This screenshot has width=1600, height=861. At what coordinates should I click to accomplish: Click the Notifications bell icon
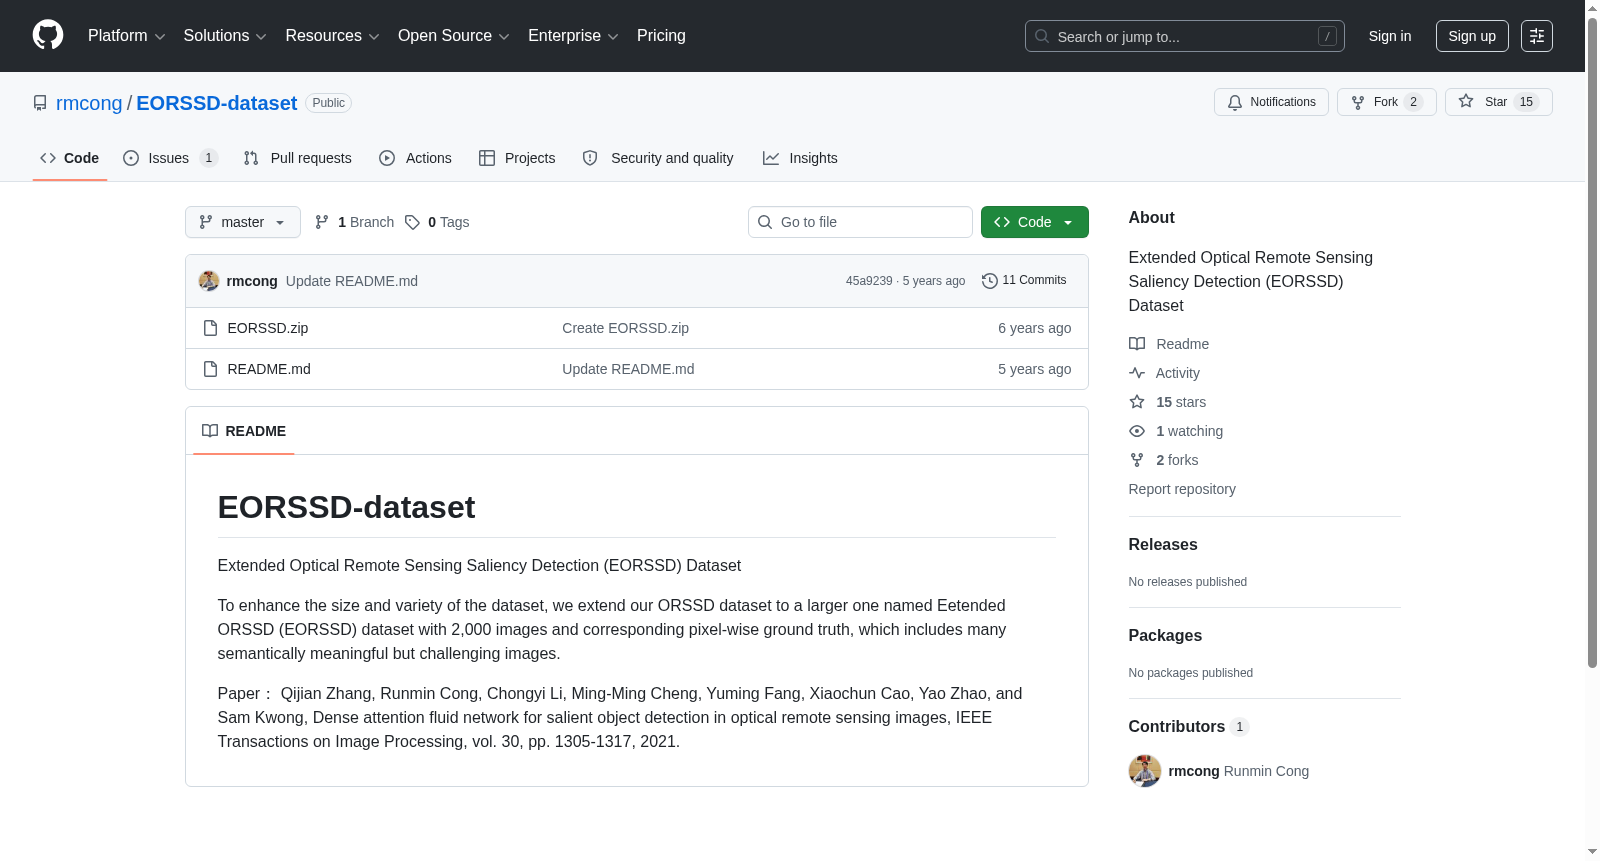click(1235, 102)
